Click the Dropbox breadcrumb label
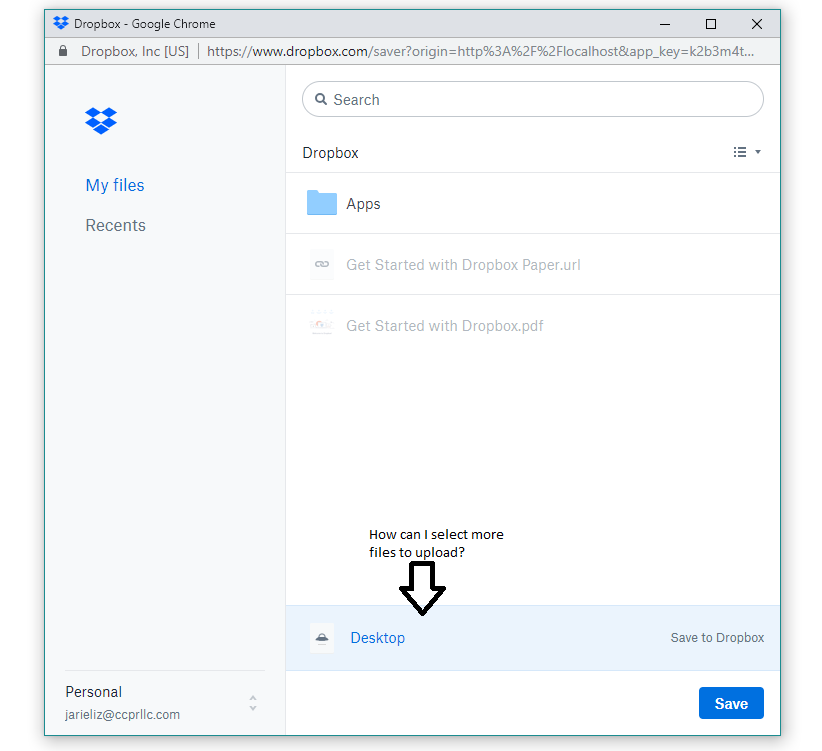This screenshot has width=822, height=751. 330,152
